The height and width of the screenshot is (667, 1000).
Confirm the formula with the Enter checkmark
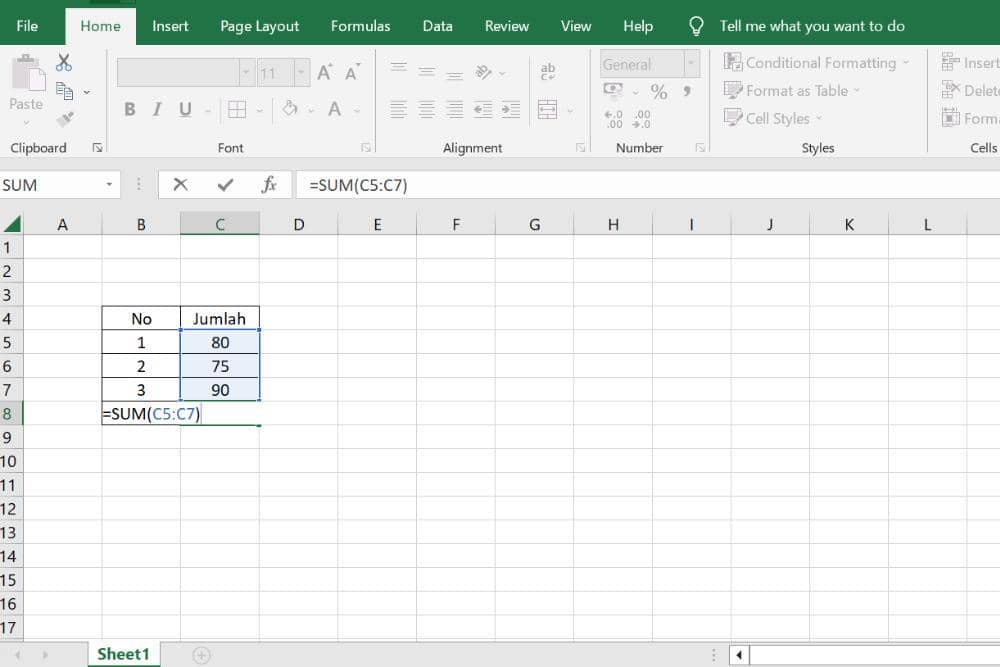click(225, 185)
